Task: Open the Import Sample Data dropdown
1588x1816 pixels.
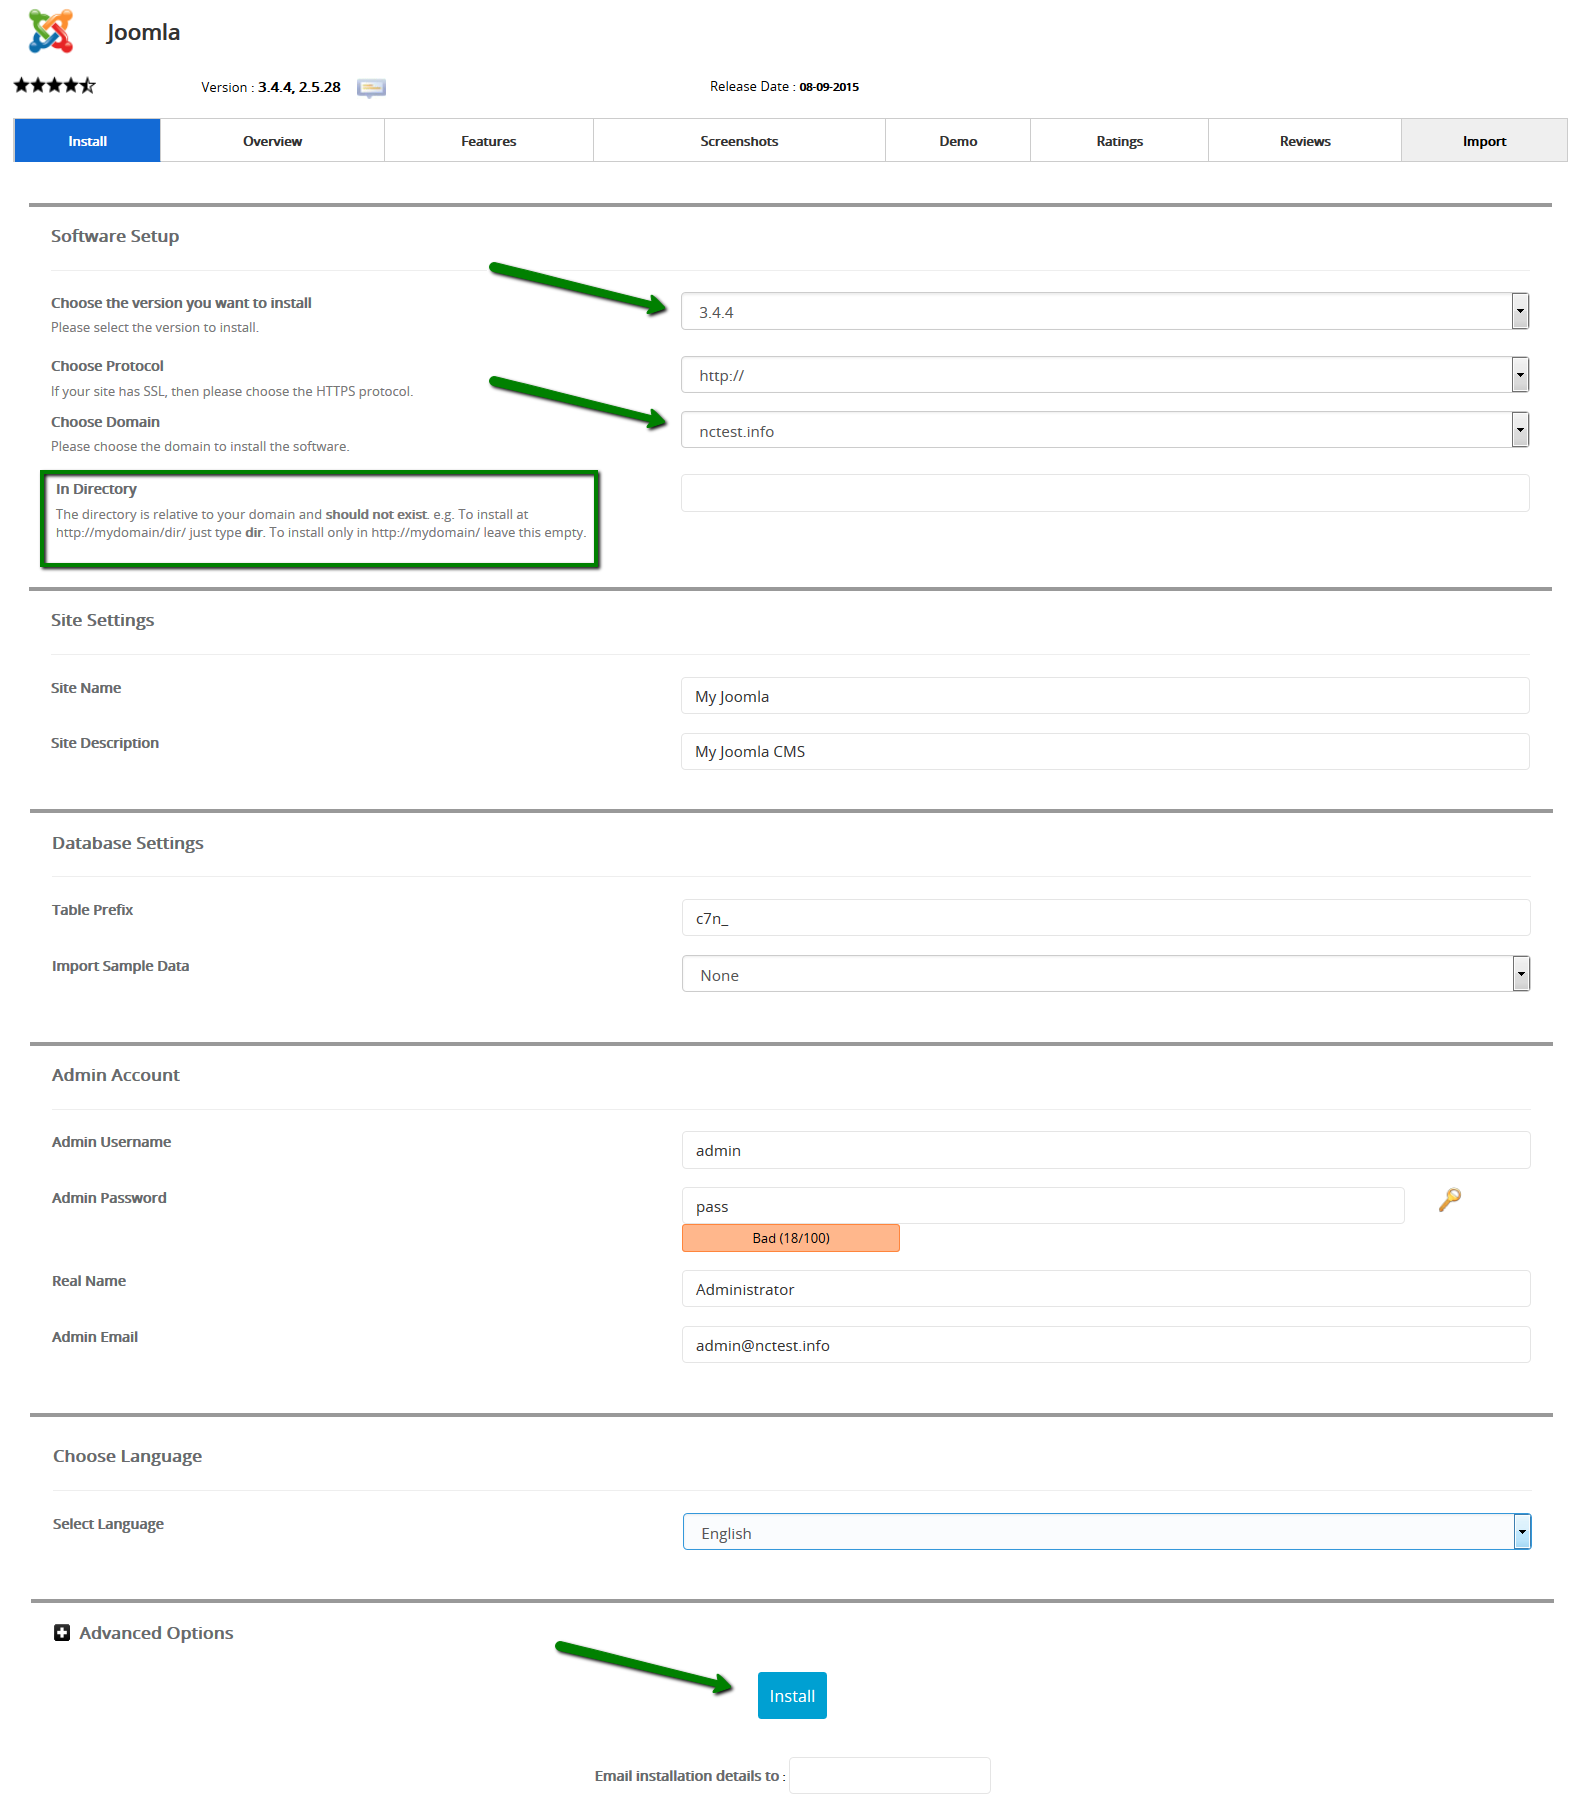Action: pos(1106,974)
